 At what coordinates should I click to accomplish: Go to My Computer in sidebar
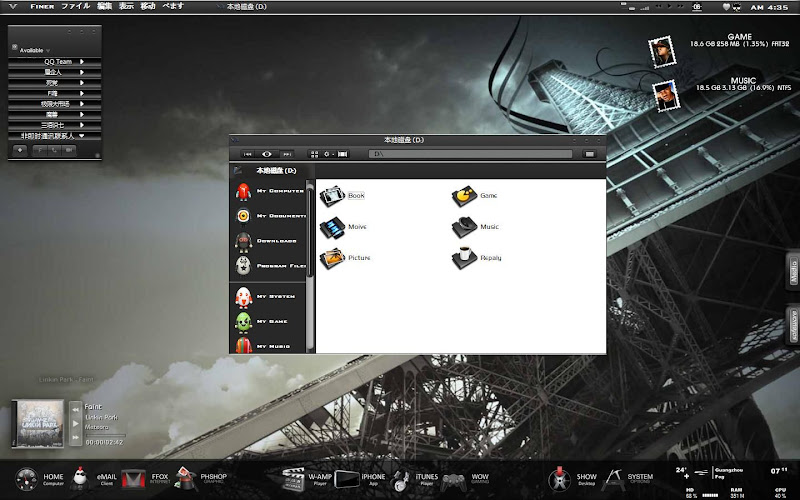click(x=271, y=190)
